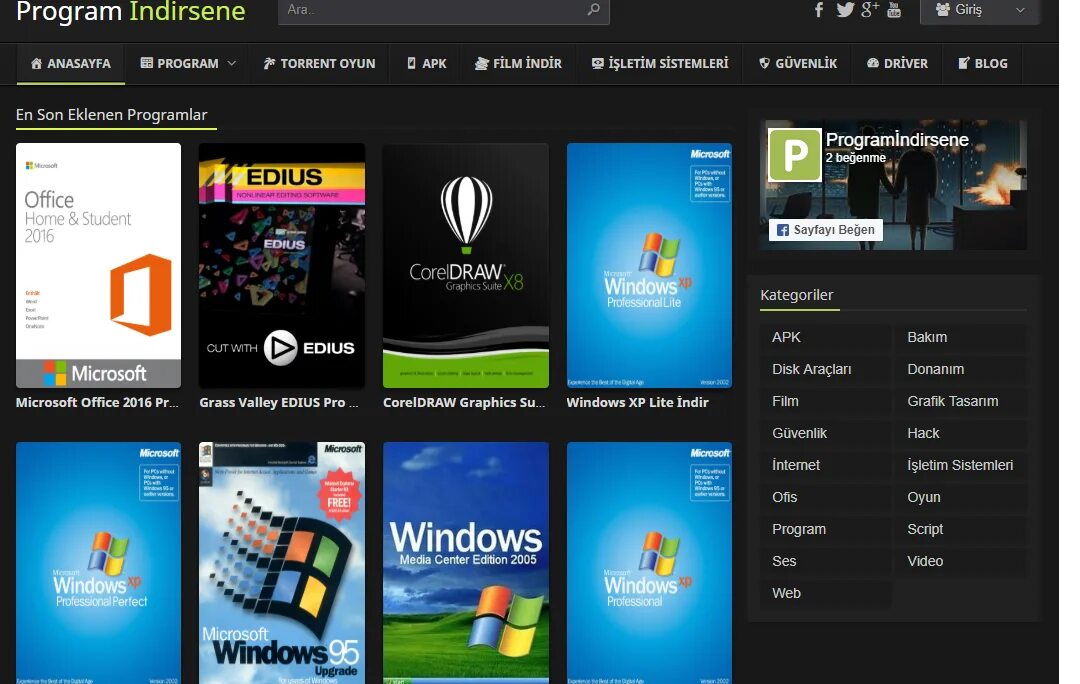Viewport: 1080px width, 684px height.
Task: Switch to the Film İndir section
Action: pos(518,62)
